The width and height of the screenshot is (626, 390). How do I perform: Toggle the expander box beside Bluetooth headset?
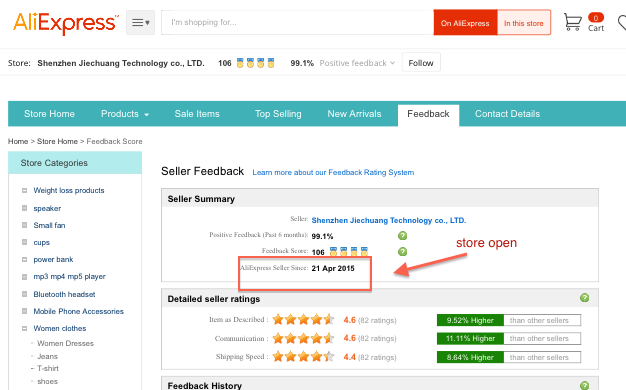tap(24, 294)
